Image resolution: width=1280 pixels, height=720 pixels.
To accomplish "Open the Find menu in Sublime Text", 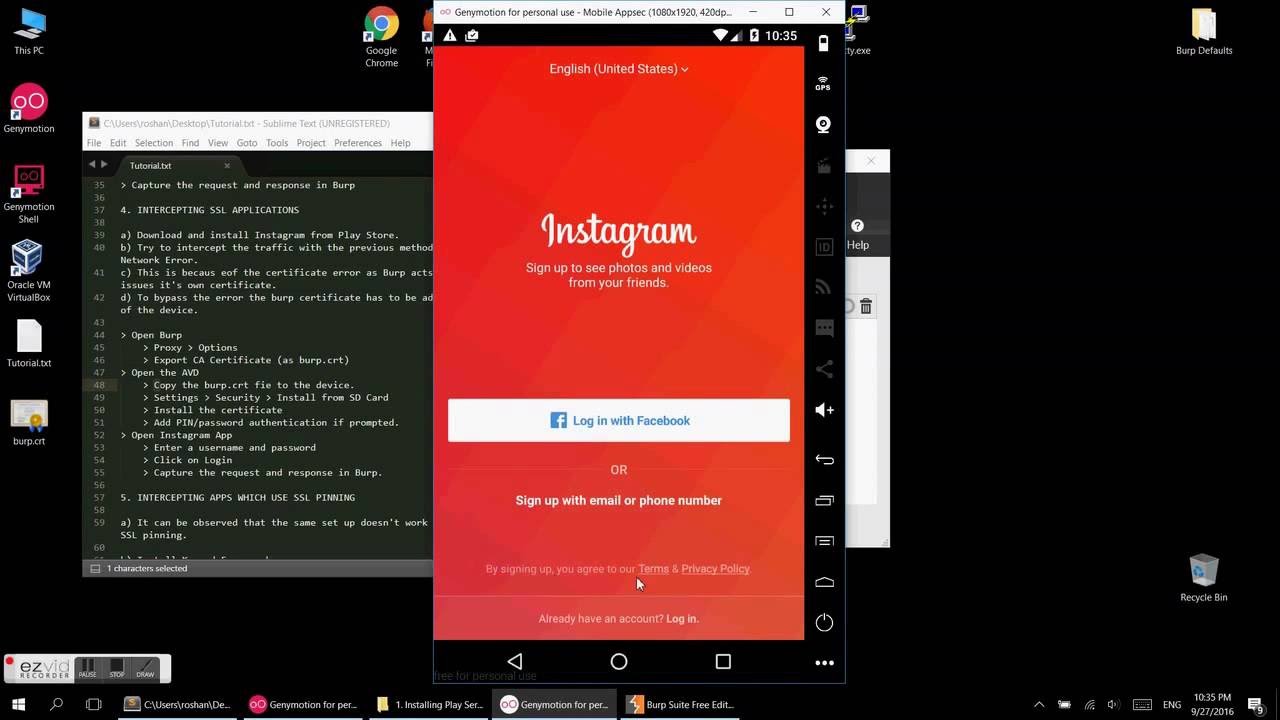I will point(190,143).
